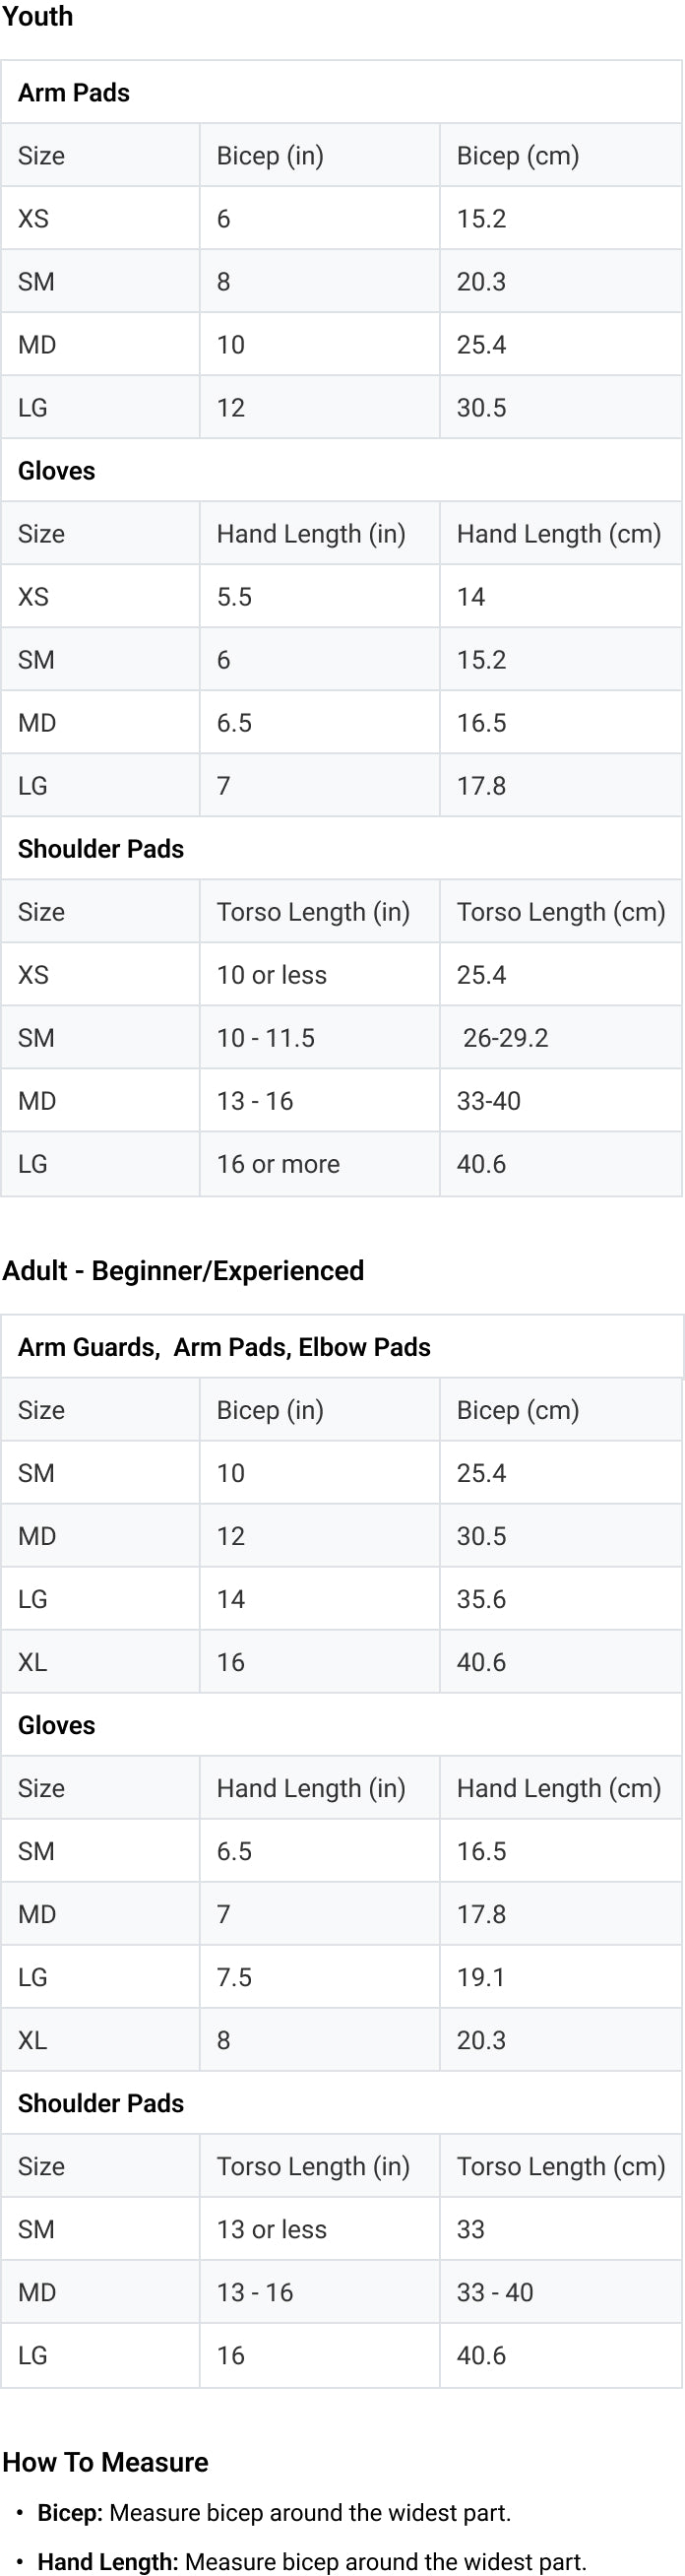The height and width of the screenshot is (2576, 685).
Task: Select the Youth Gloves 14 cm cell
Action: tap(471, 597)
